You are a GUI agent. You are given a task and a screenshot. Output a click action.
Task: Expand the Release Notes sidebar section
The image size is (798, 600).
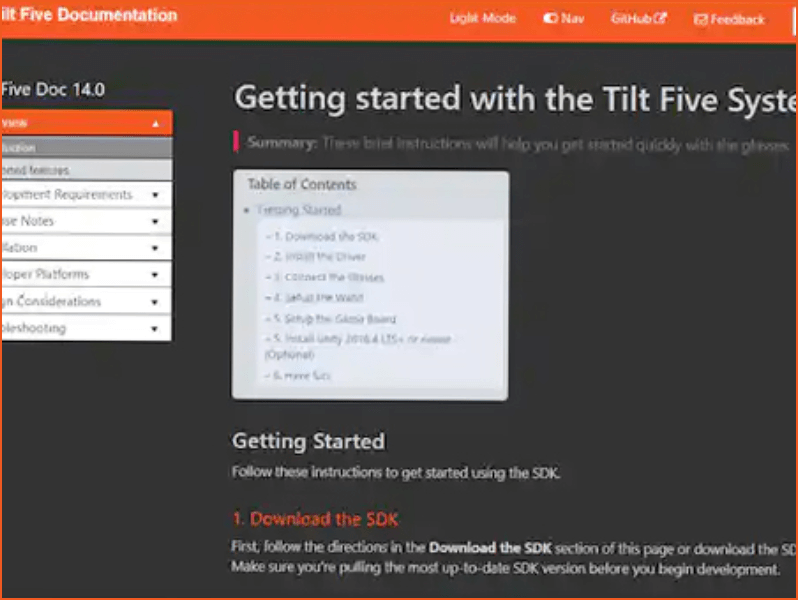tap(87, 221)
